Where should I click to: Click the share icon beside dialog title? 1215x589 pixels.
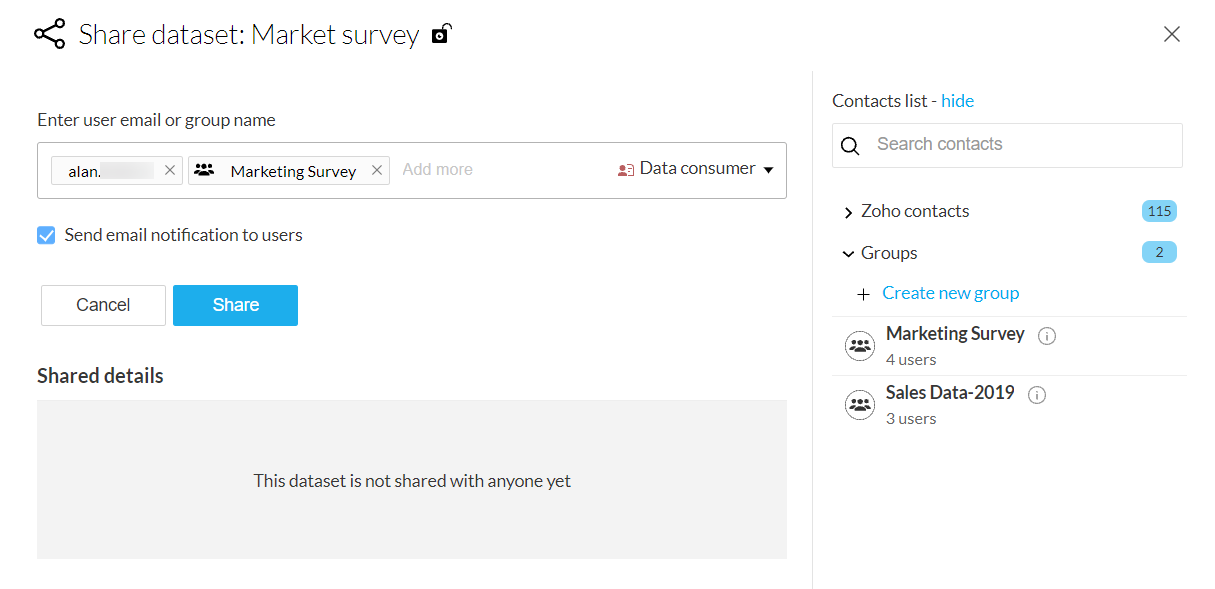tap(49, 34)
